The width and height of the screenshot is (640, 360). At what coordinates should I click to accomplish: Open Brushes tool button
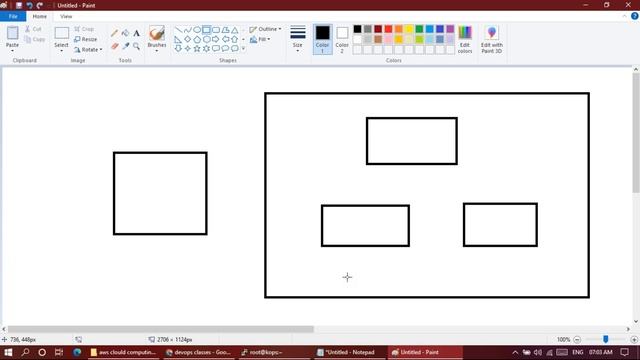pos(157,37)
